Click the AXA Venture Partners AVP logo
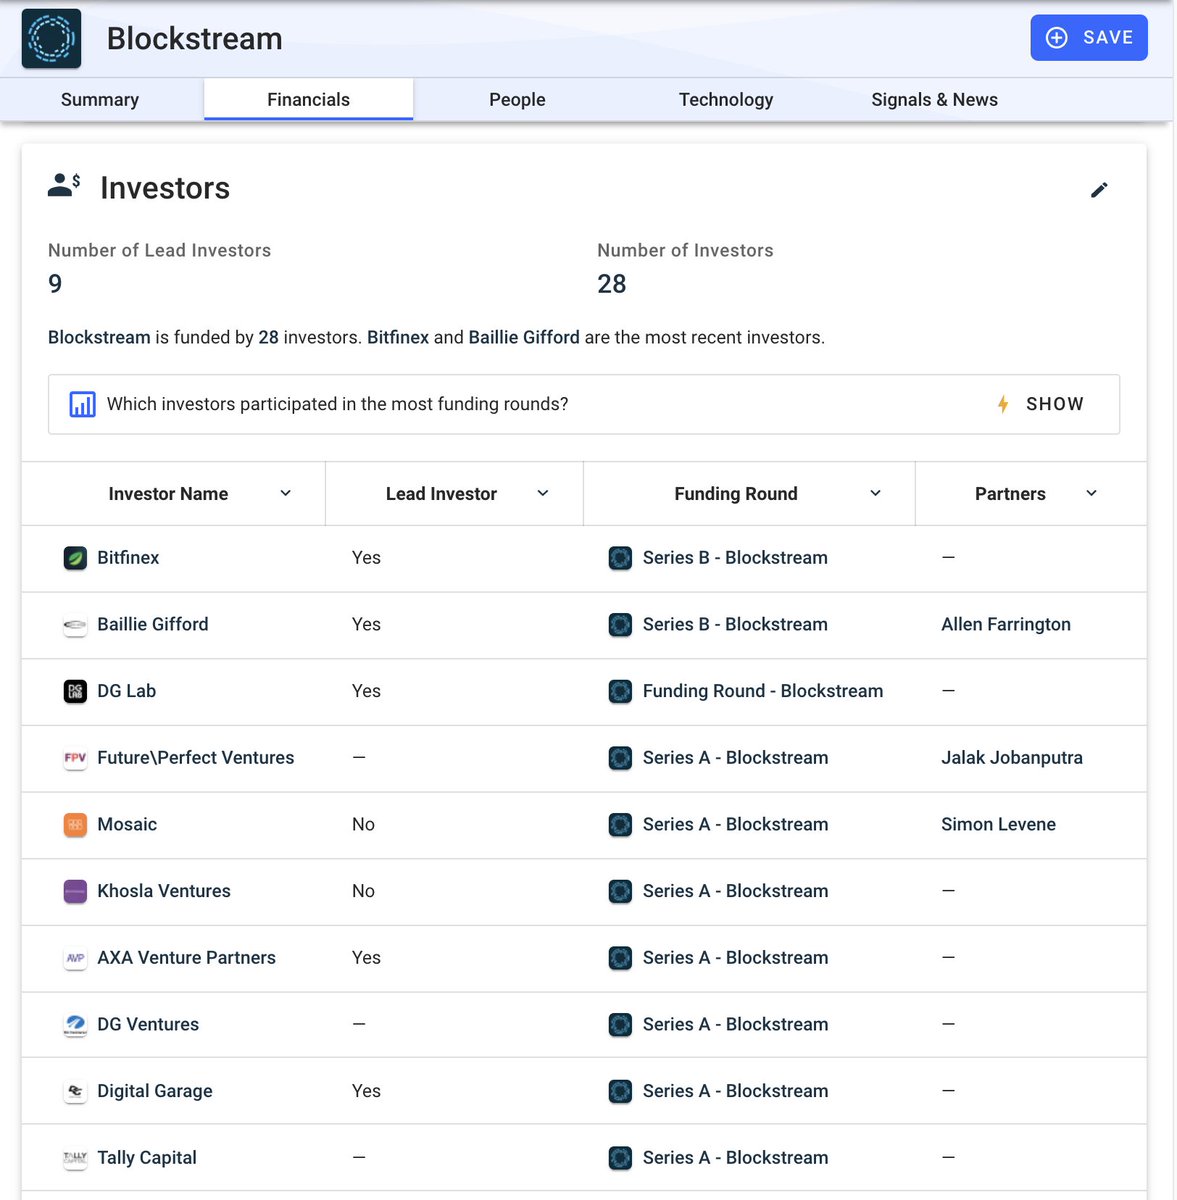Viewport: 1177px width, 1200px height. [75, 958]
